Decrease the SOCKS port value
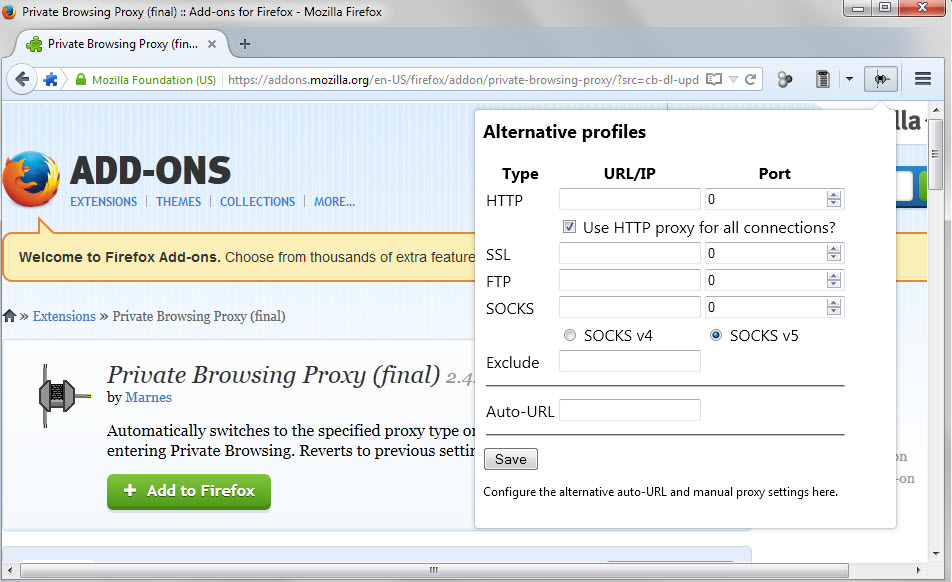Viewport: 952px width, 582px height. (x=834, y=311)
